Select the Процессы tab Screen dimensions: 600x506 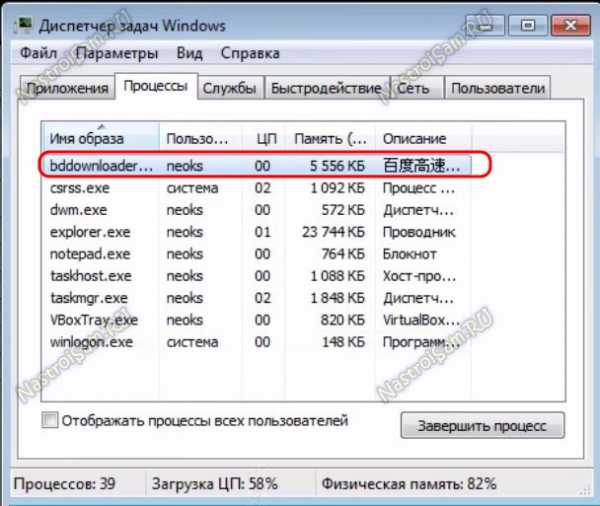point(156,86)
